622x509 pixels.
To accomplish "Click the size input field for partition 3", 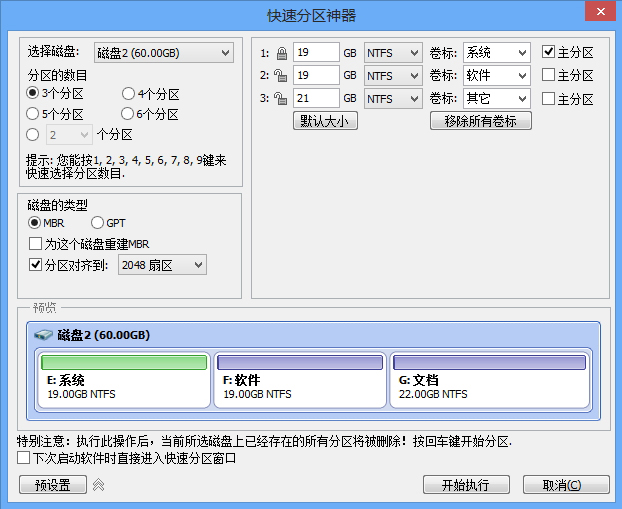I will point(316,98).
